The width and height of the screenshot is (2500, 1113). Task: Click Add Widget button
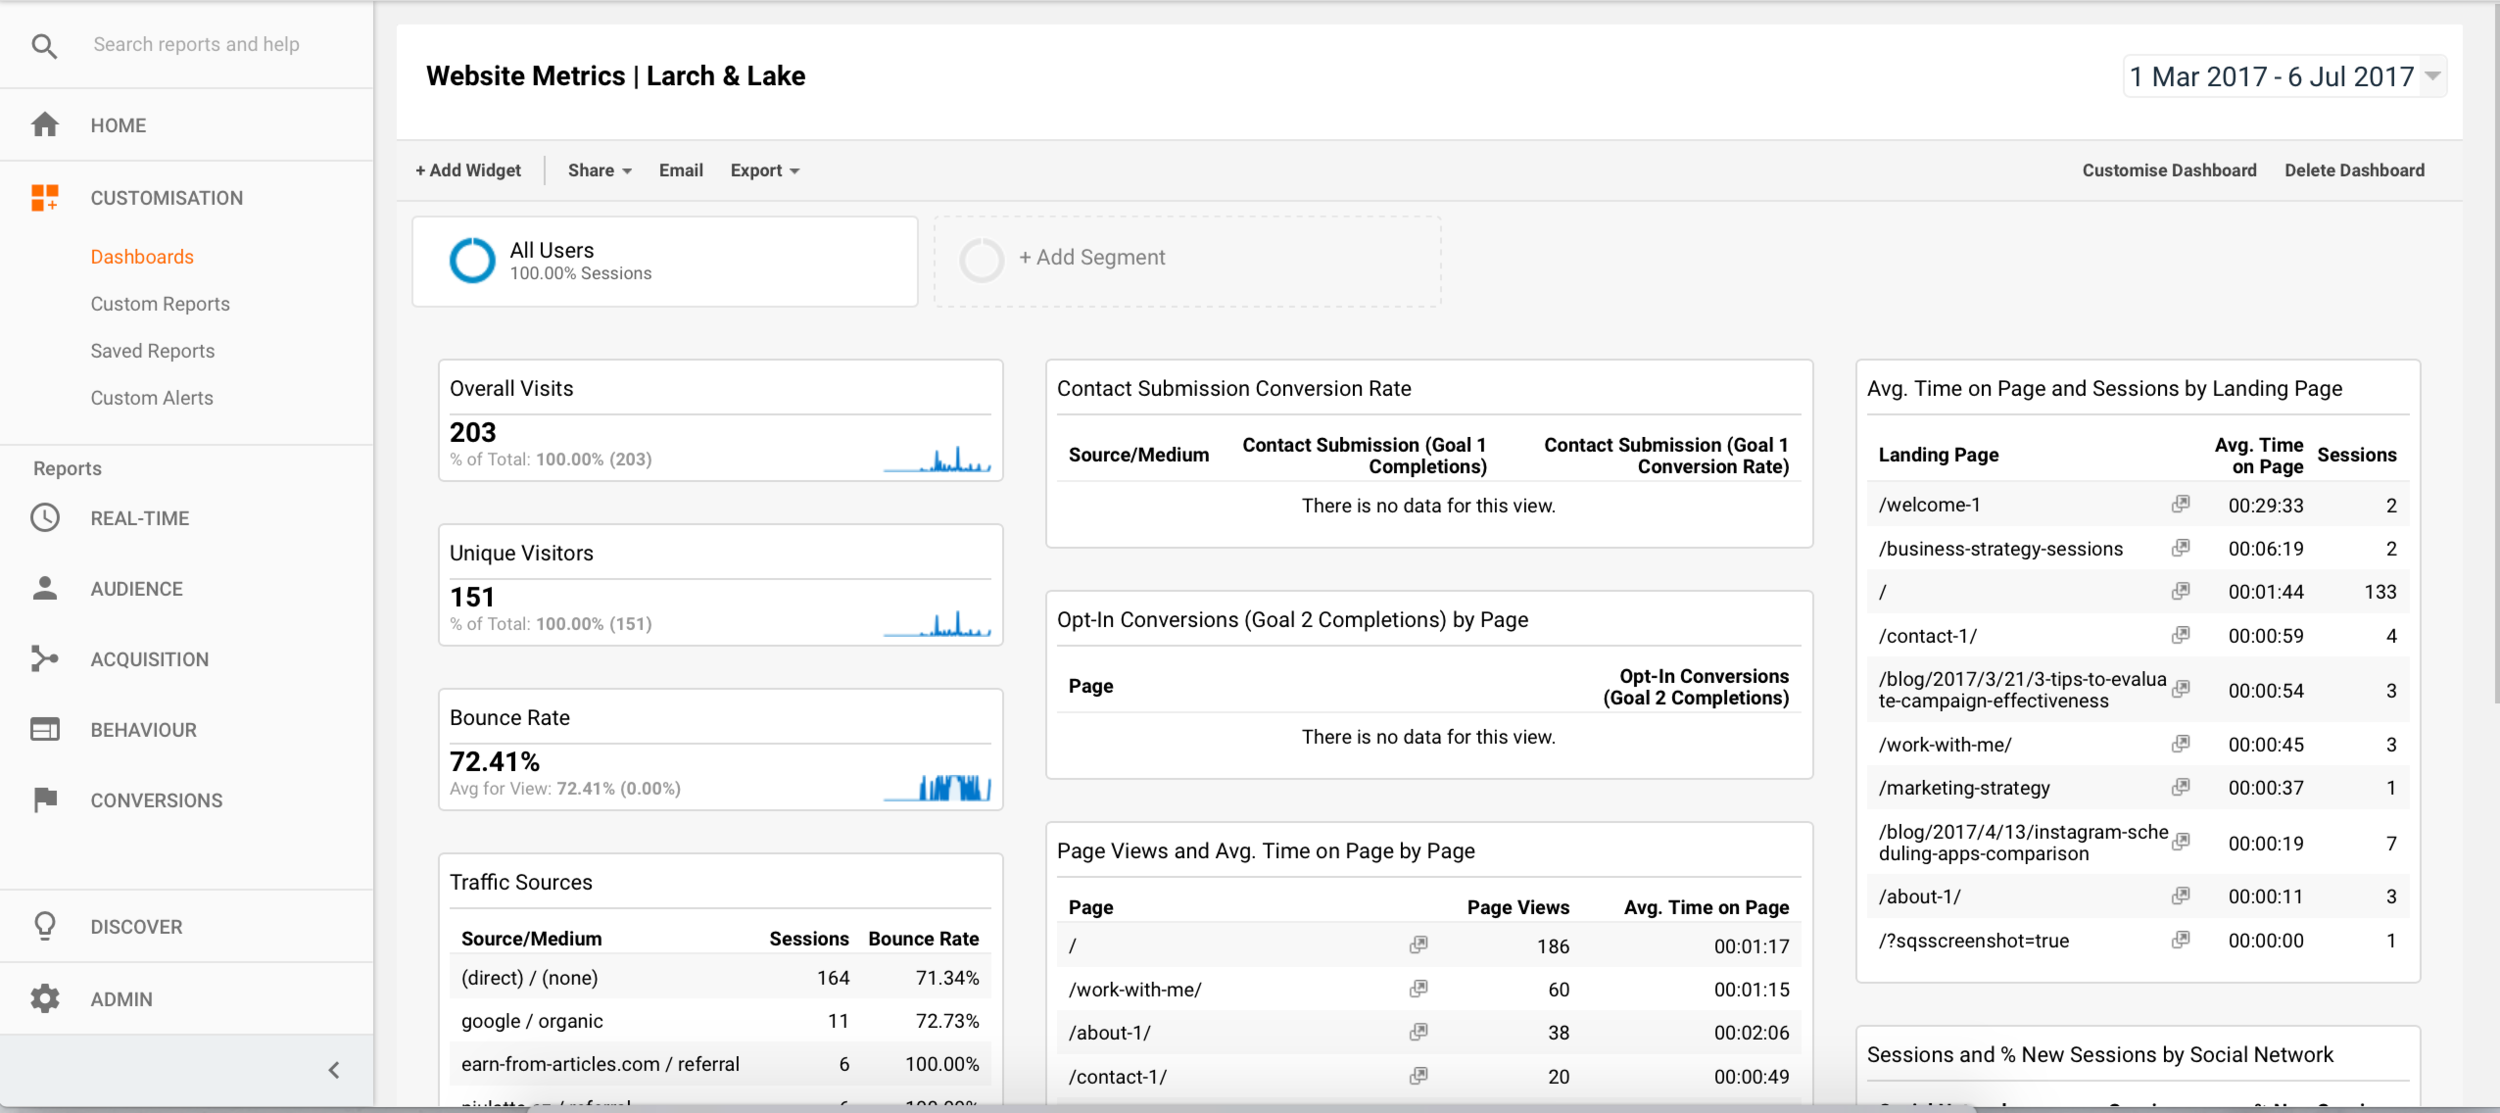pyautogui.click(x=468, y=170)
